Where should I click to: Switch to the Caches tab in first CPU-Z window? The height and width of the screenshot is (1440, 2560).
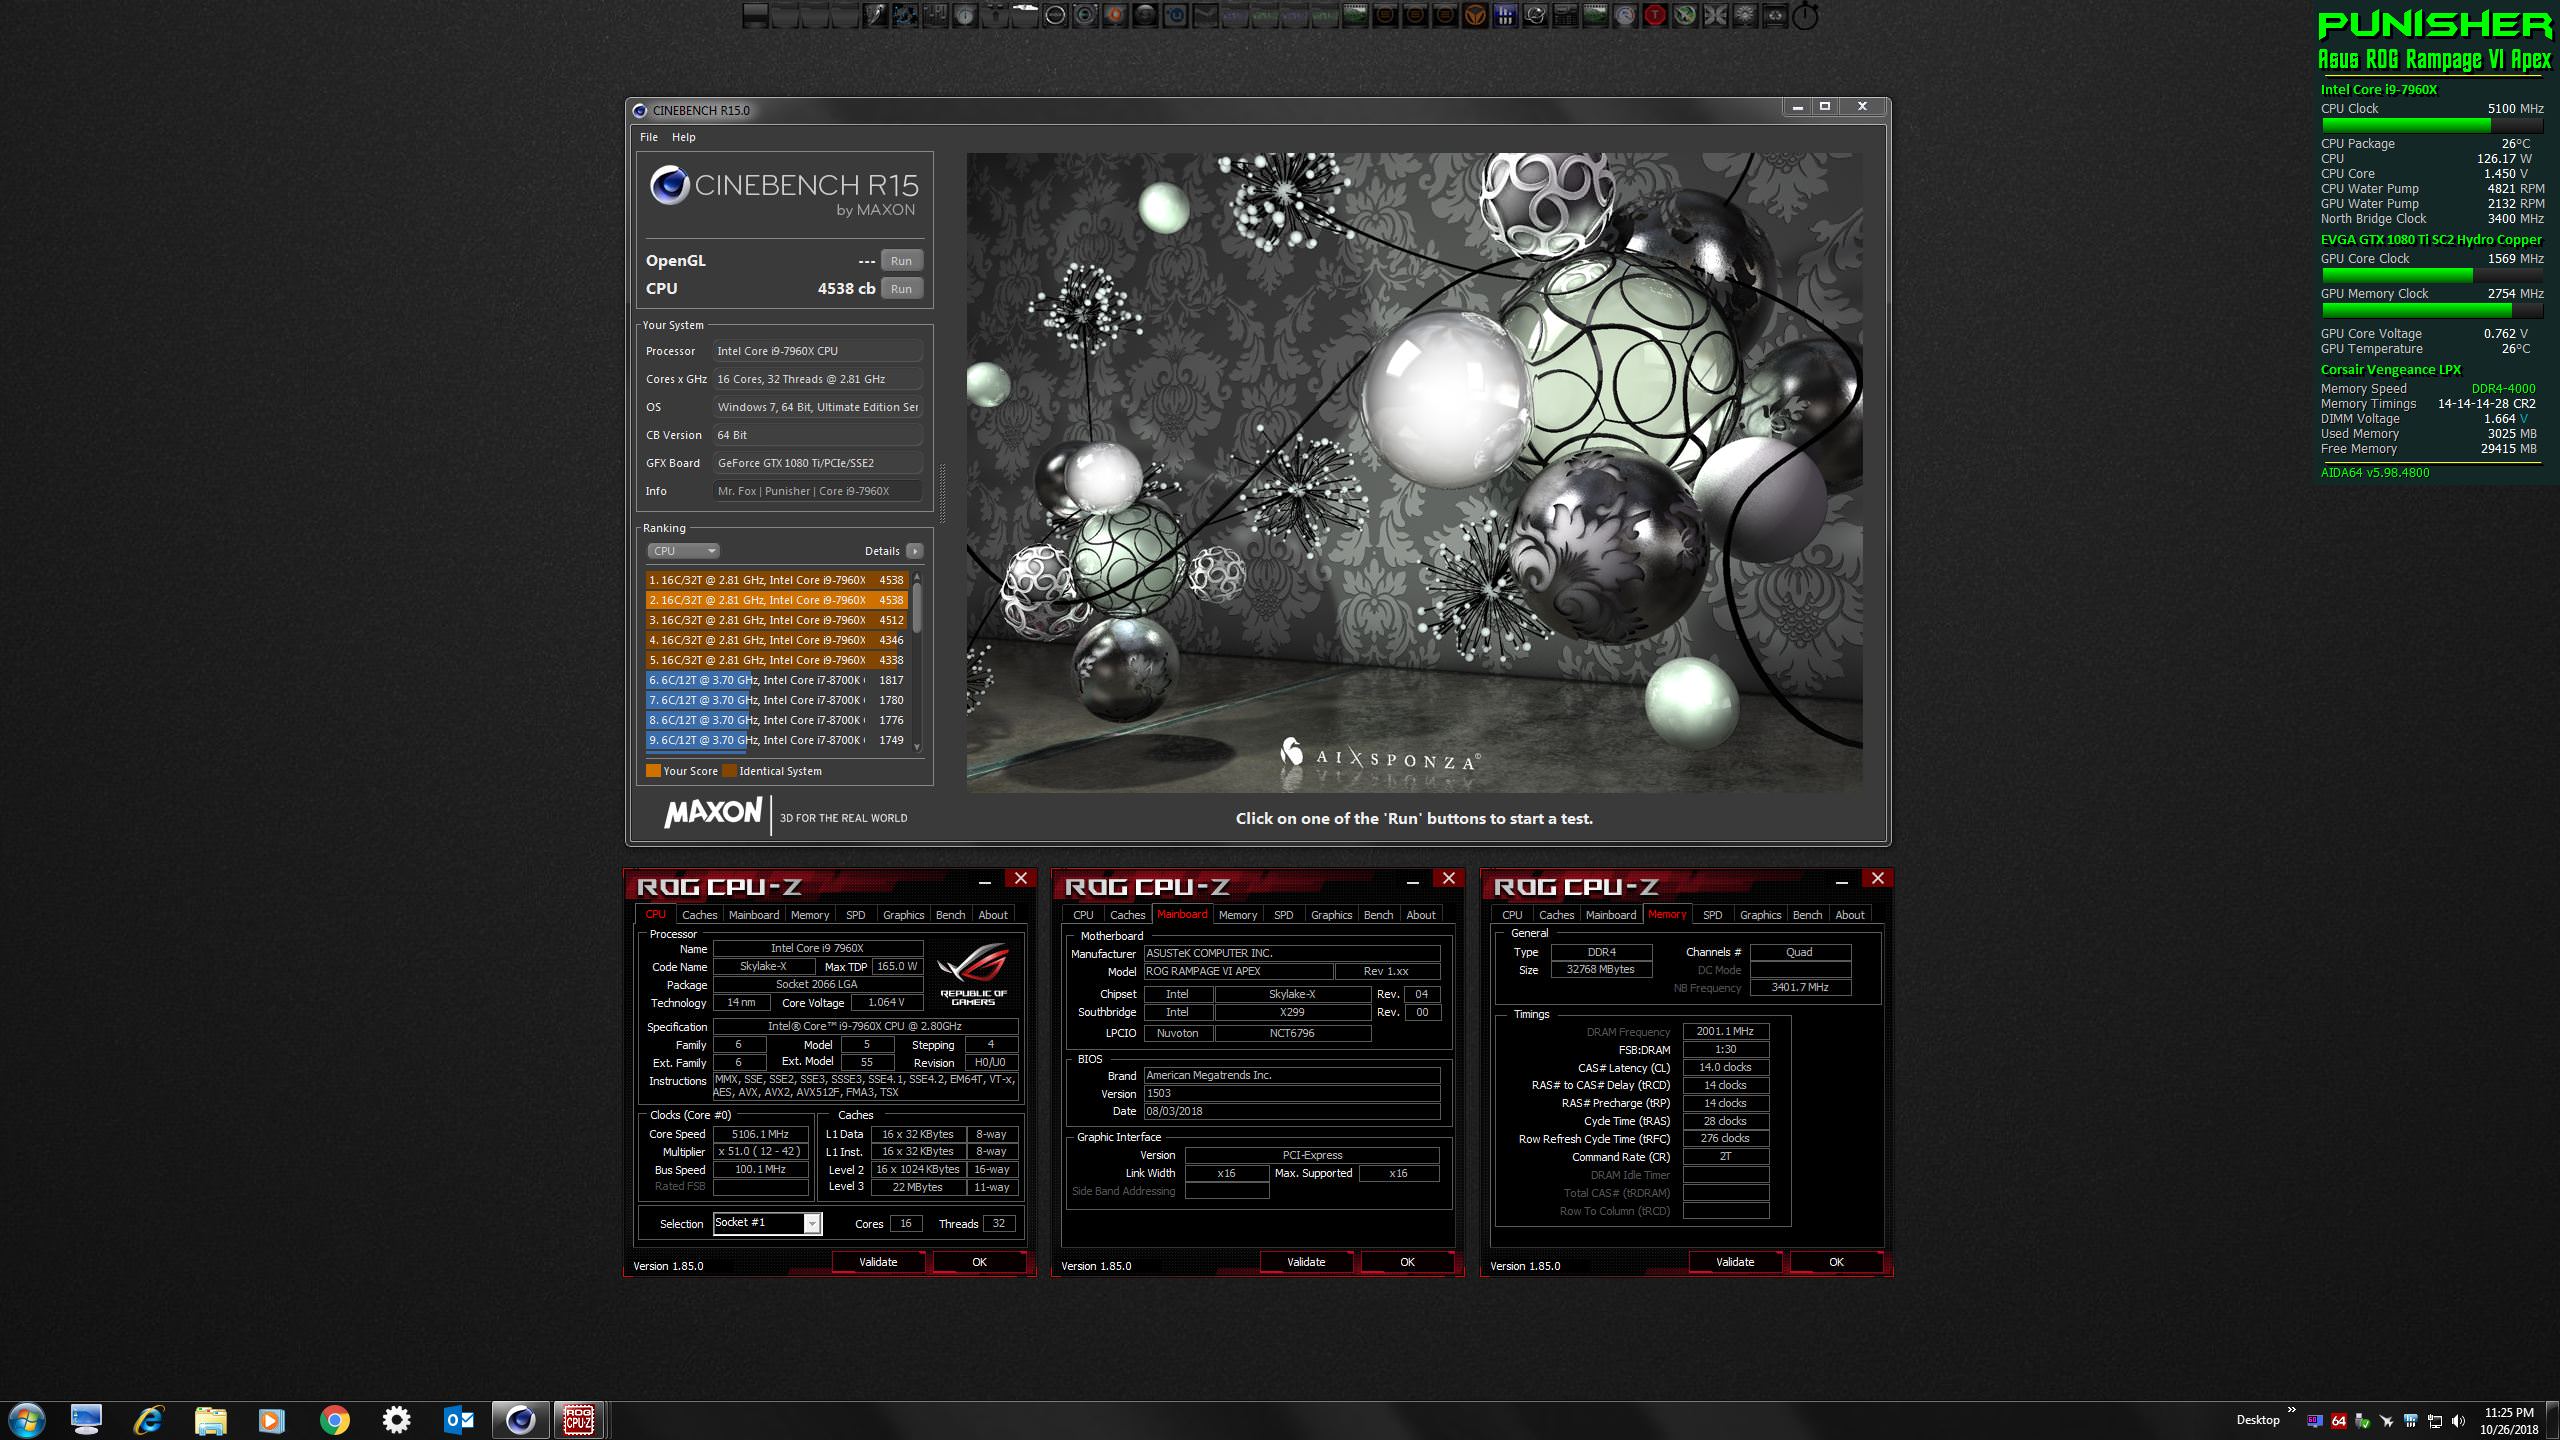[699, 914]
